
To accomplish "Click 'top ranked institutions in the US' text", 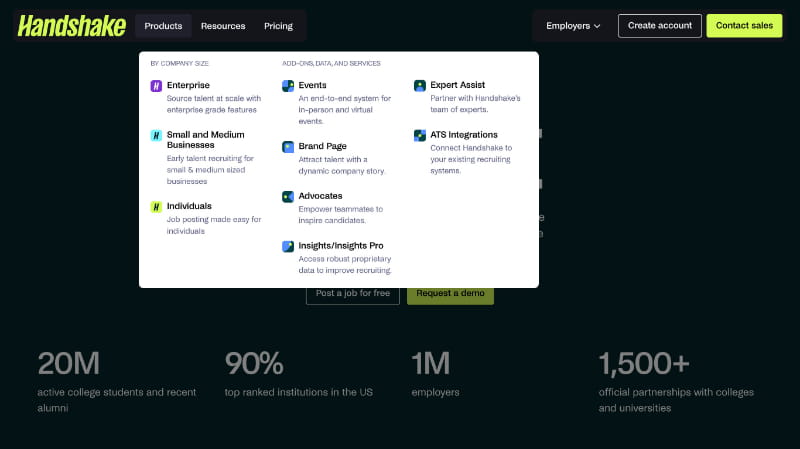I will (x=298, y=392).
